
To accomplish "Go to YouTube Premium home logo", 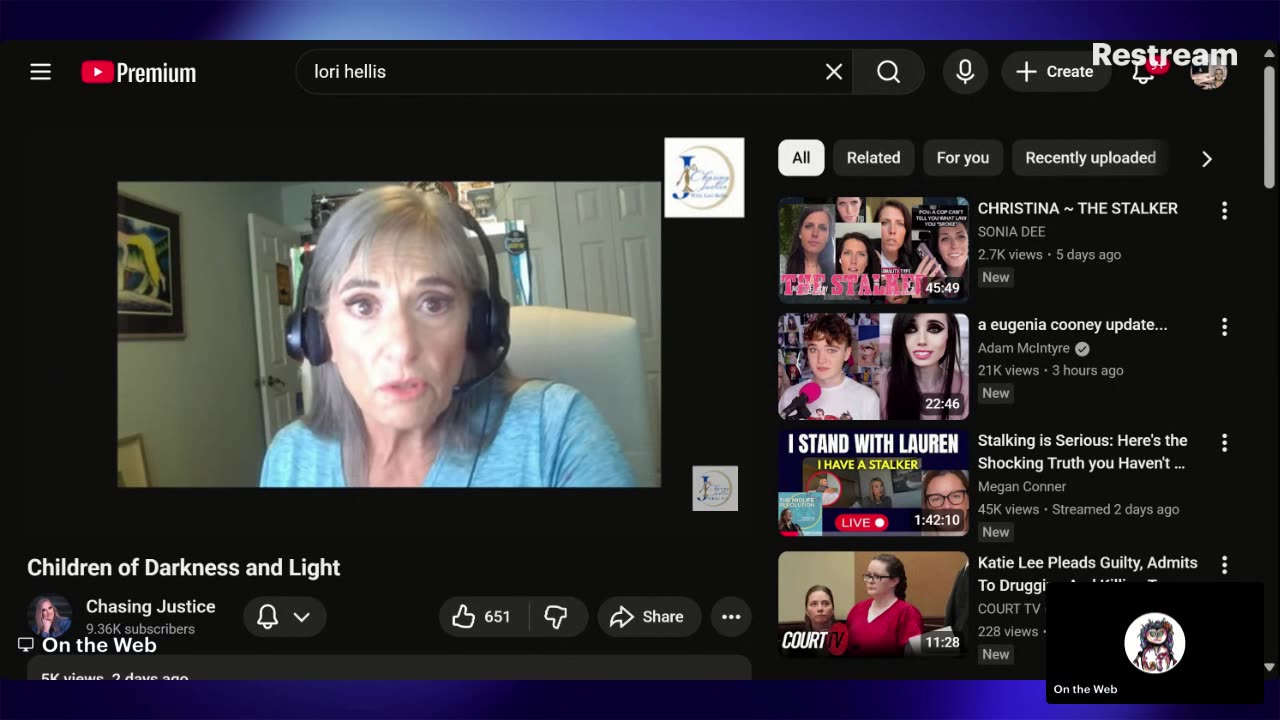I will click(139, 72).
